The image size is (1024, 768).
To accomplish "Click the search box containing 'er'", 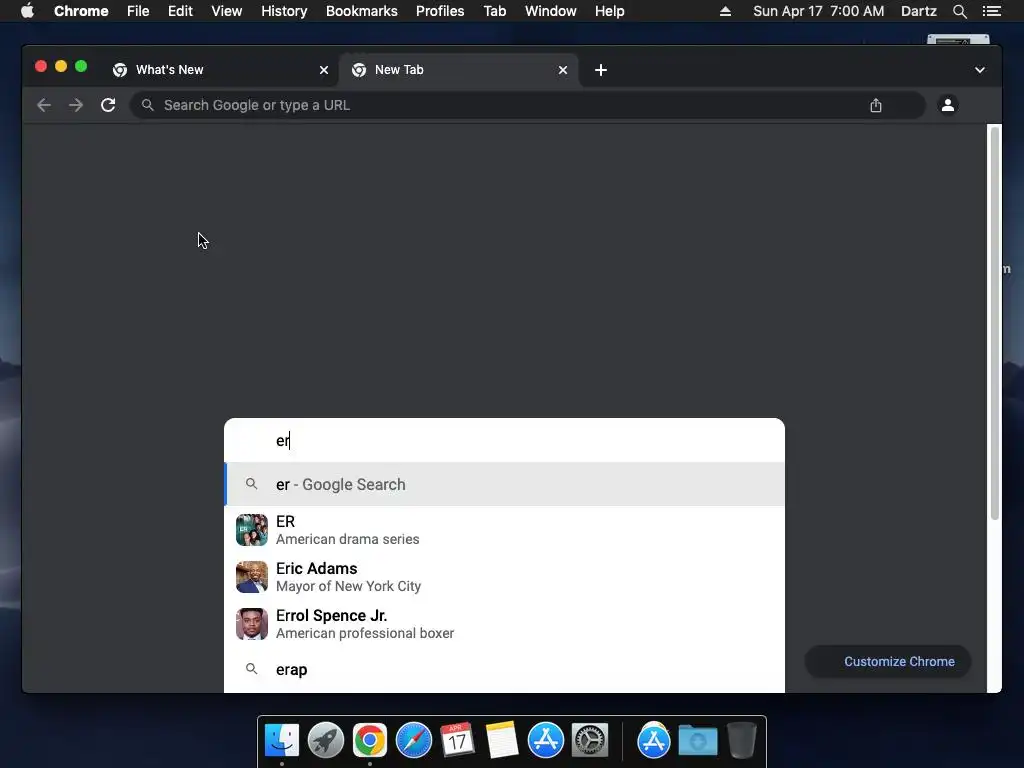I will pos(504,441).
